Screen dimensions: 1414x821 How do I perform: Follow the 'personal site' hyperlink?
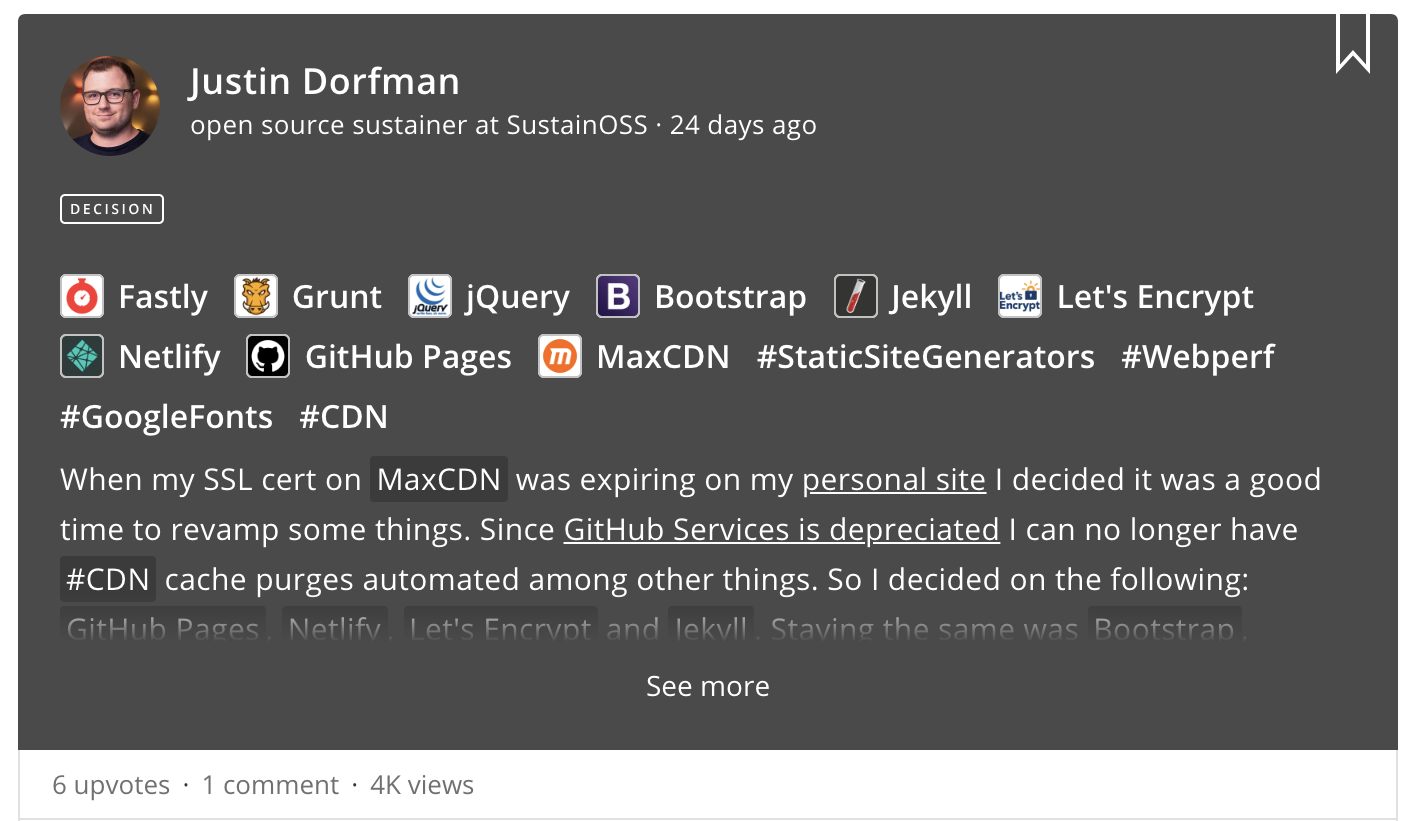(x=894, y=480)
